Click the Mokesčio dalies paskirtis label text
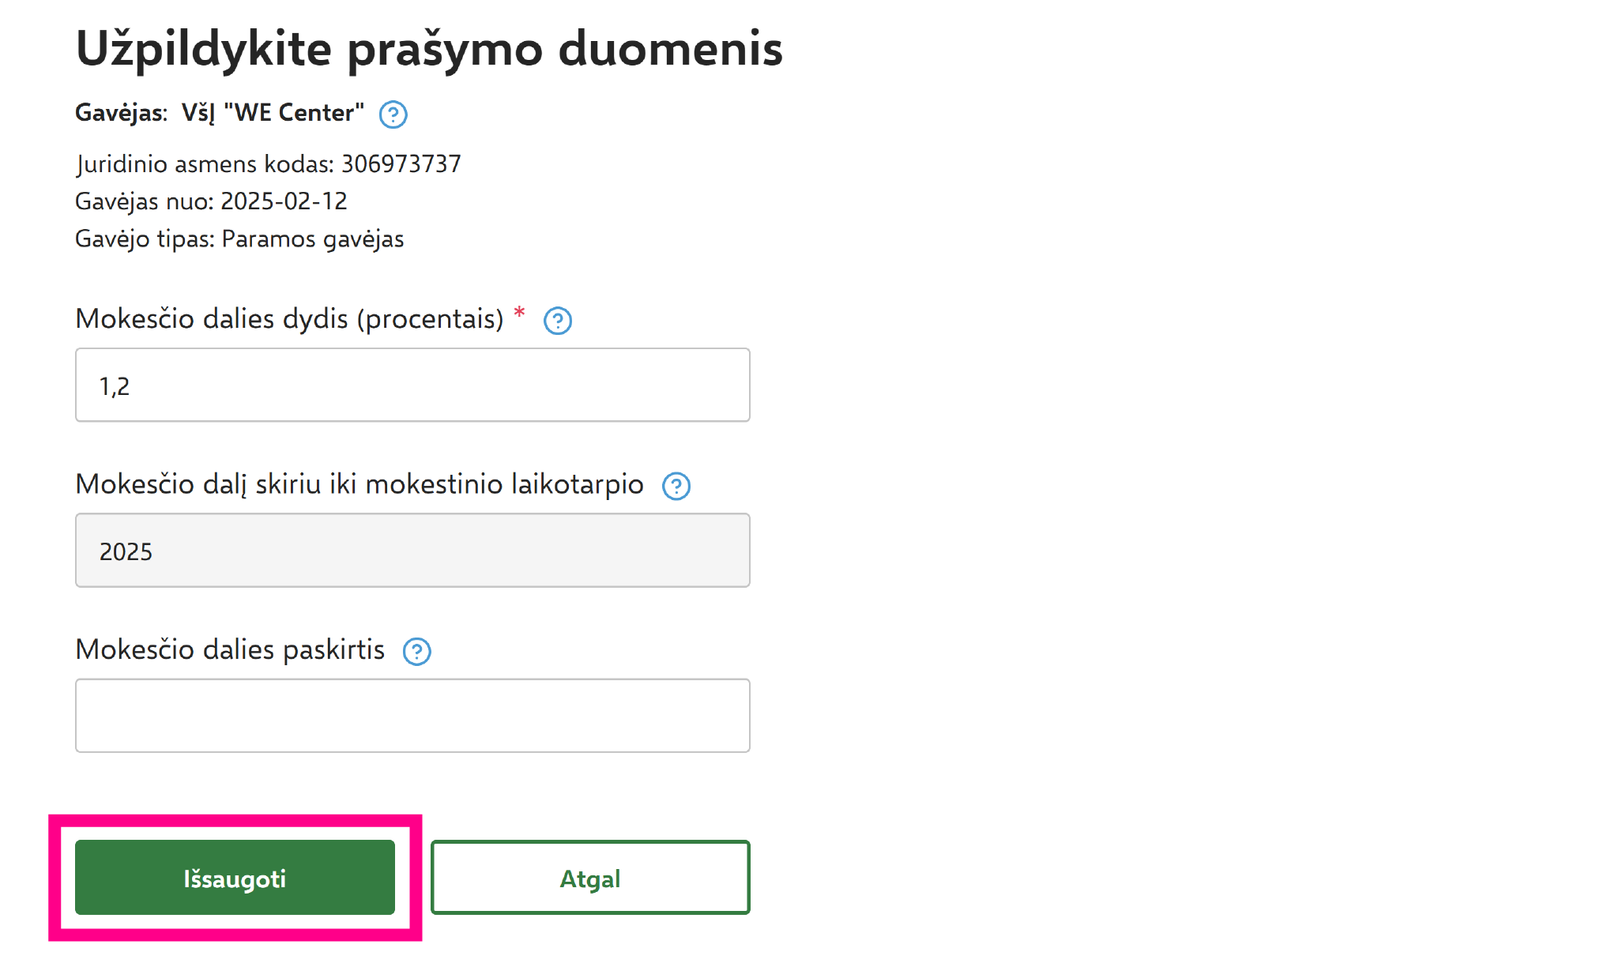The image size is (1600, 978). tap(230, 650)
